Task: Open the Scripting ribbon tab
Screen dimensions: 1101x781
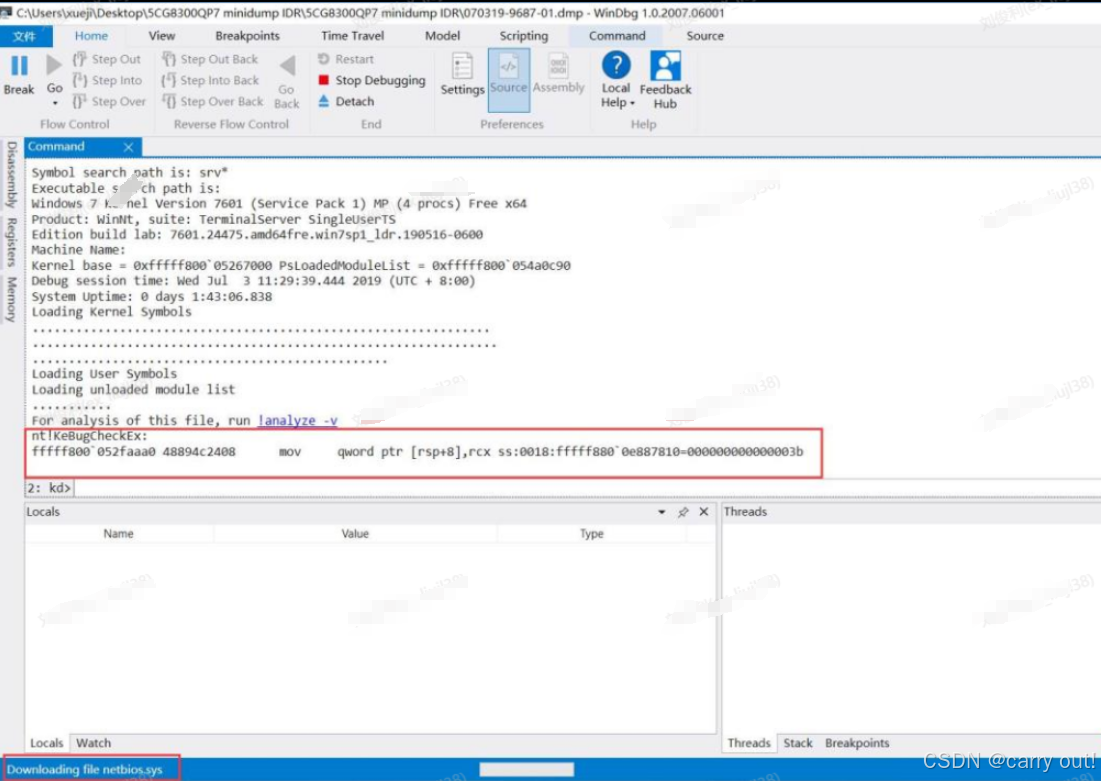Action: click(x=523, y=36)
